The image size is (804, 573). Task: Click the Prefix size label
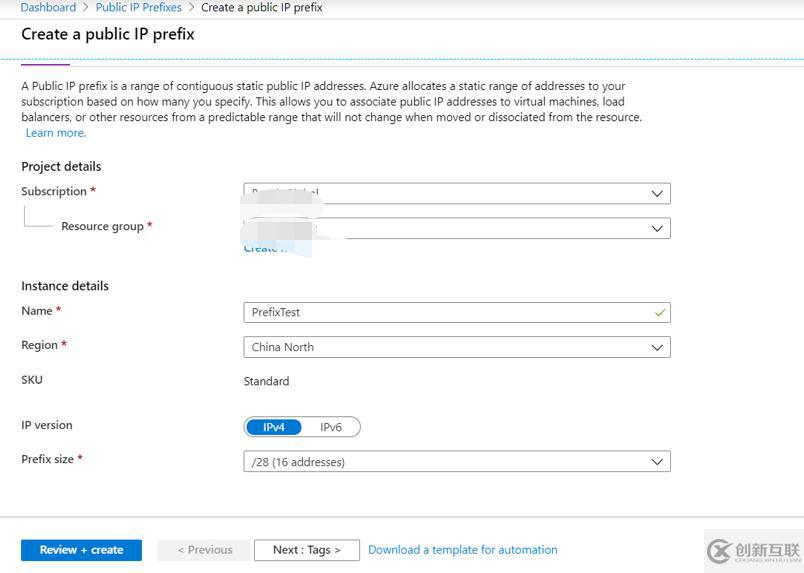tap(47, 459)
